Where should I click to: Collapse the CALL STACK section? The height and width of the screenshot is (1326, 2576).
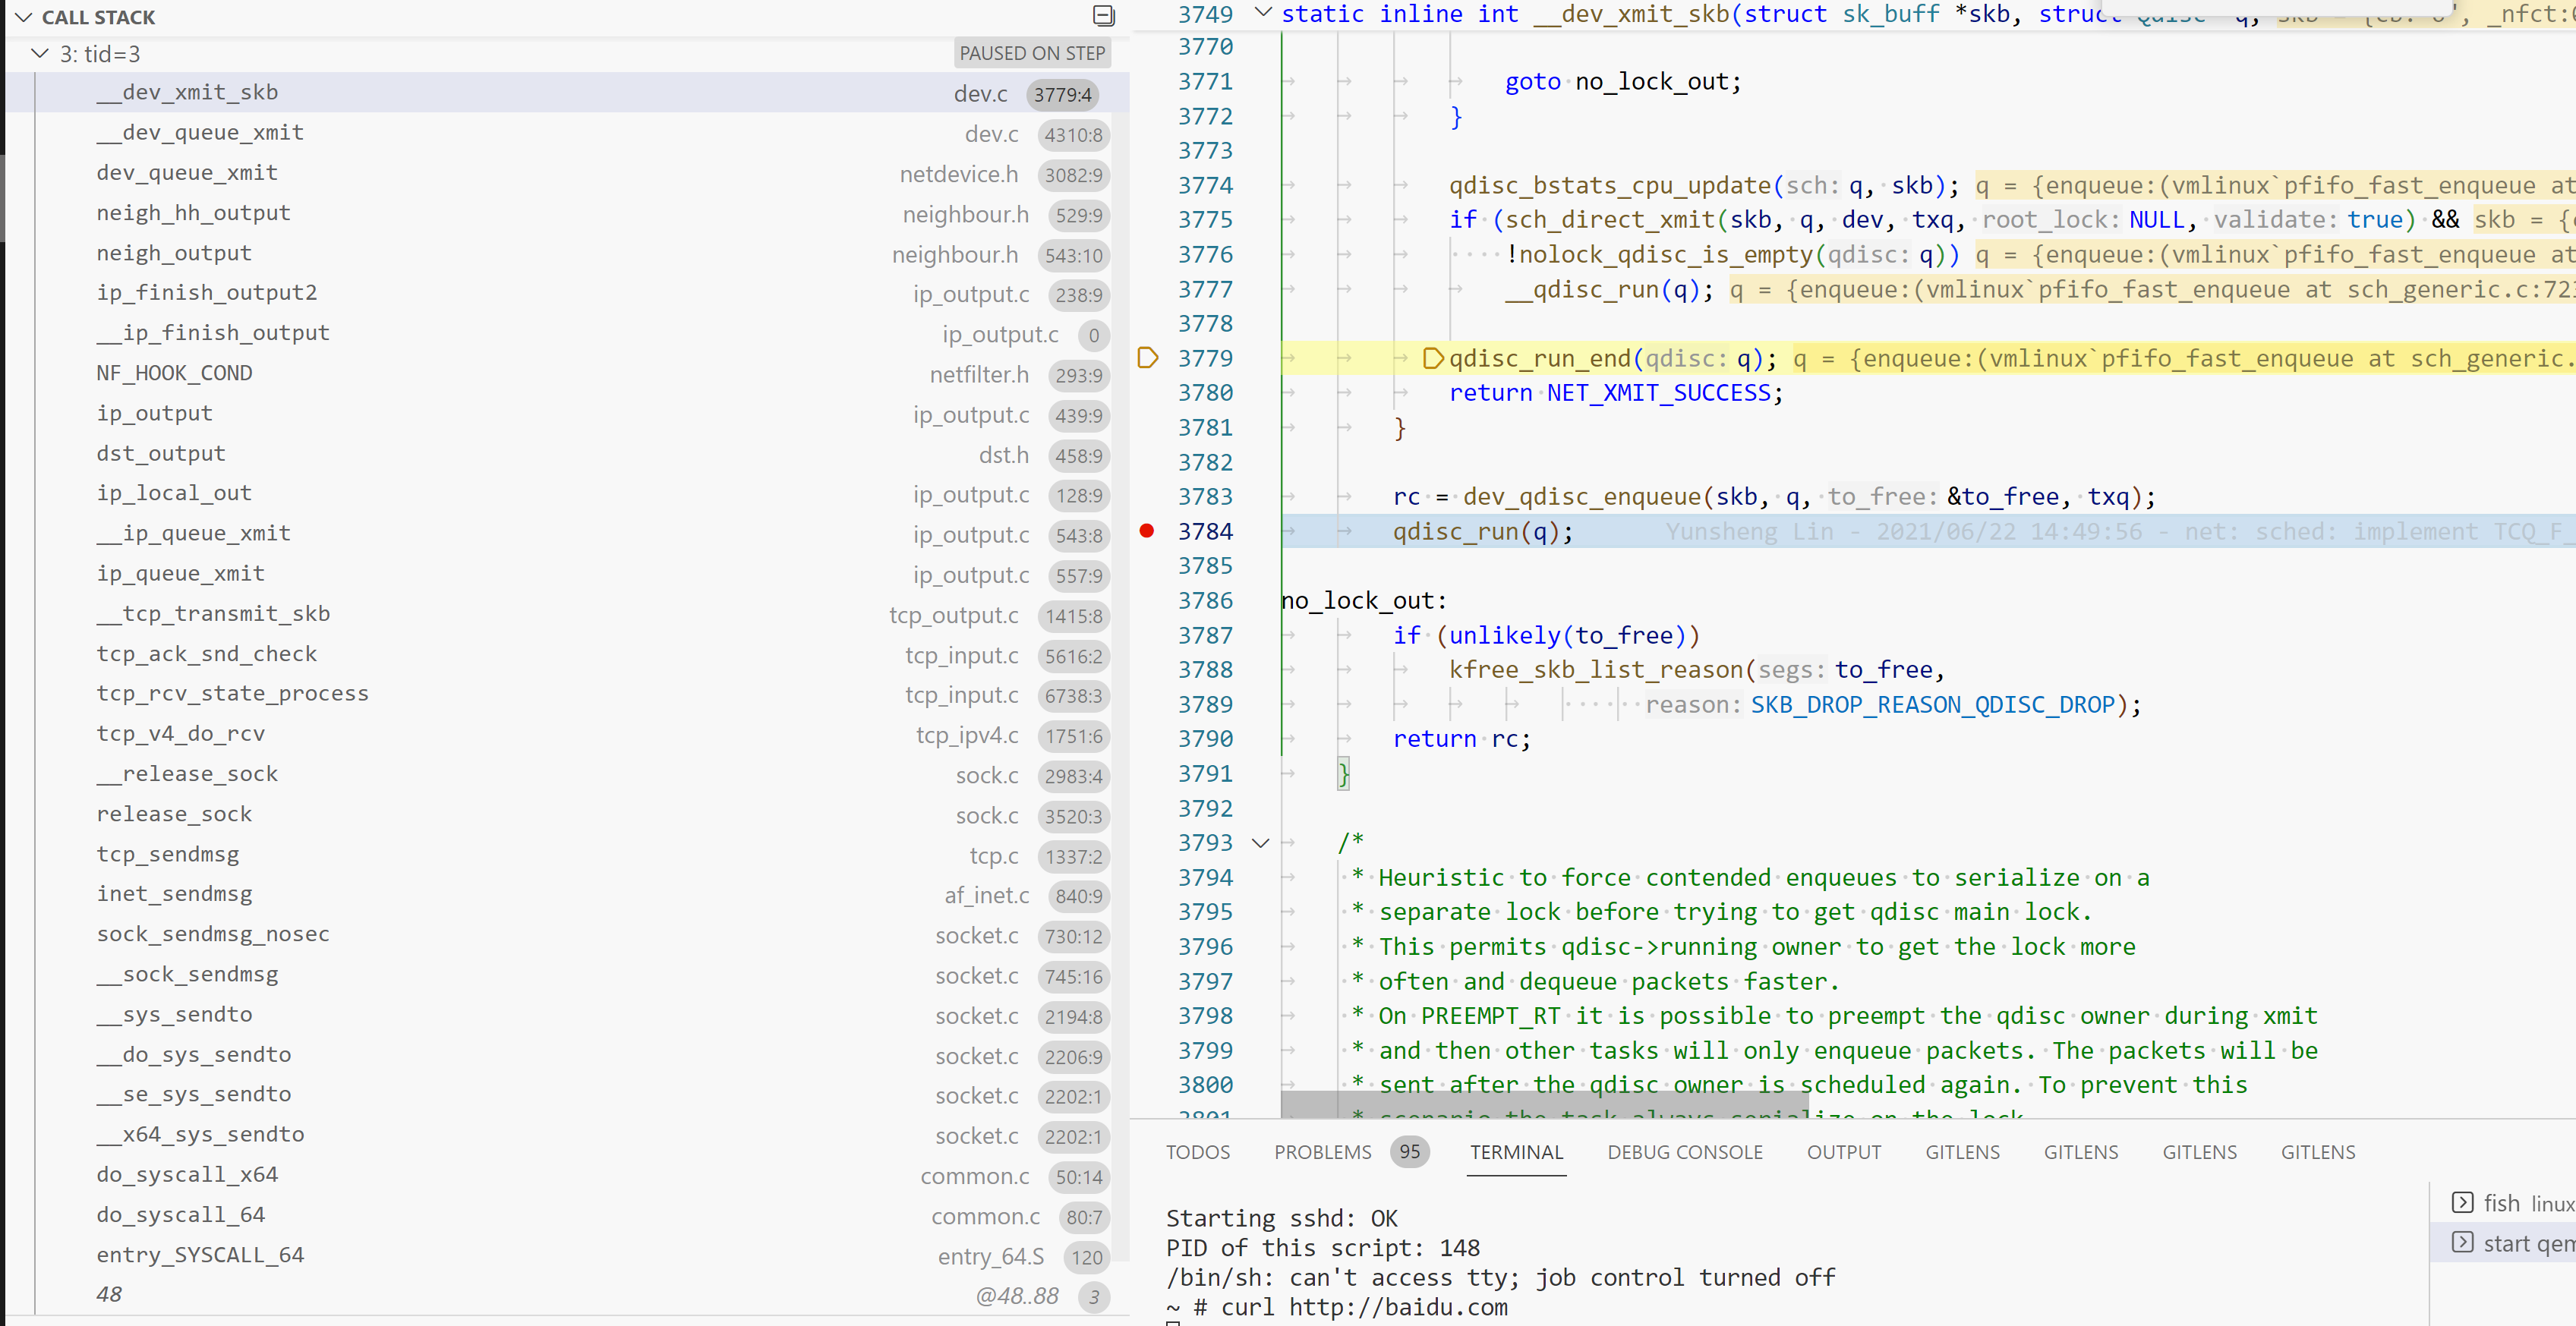(x=24, y=17)
